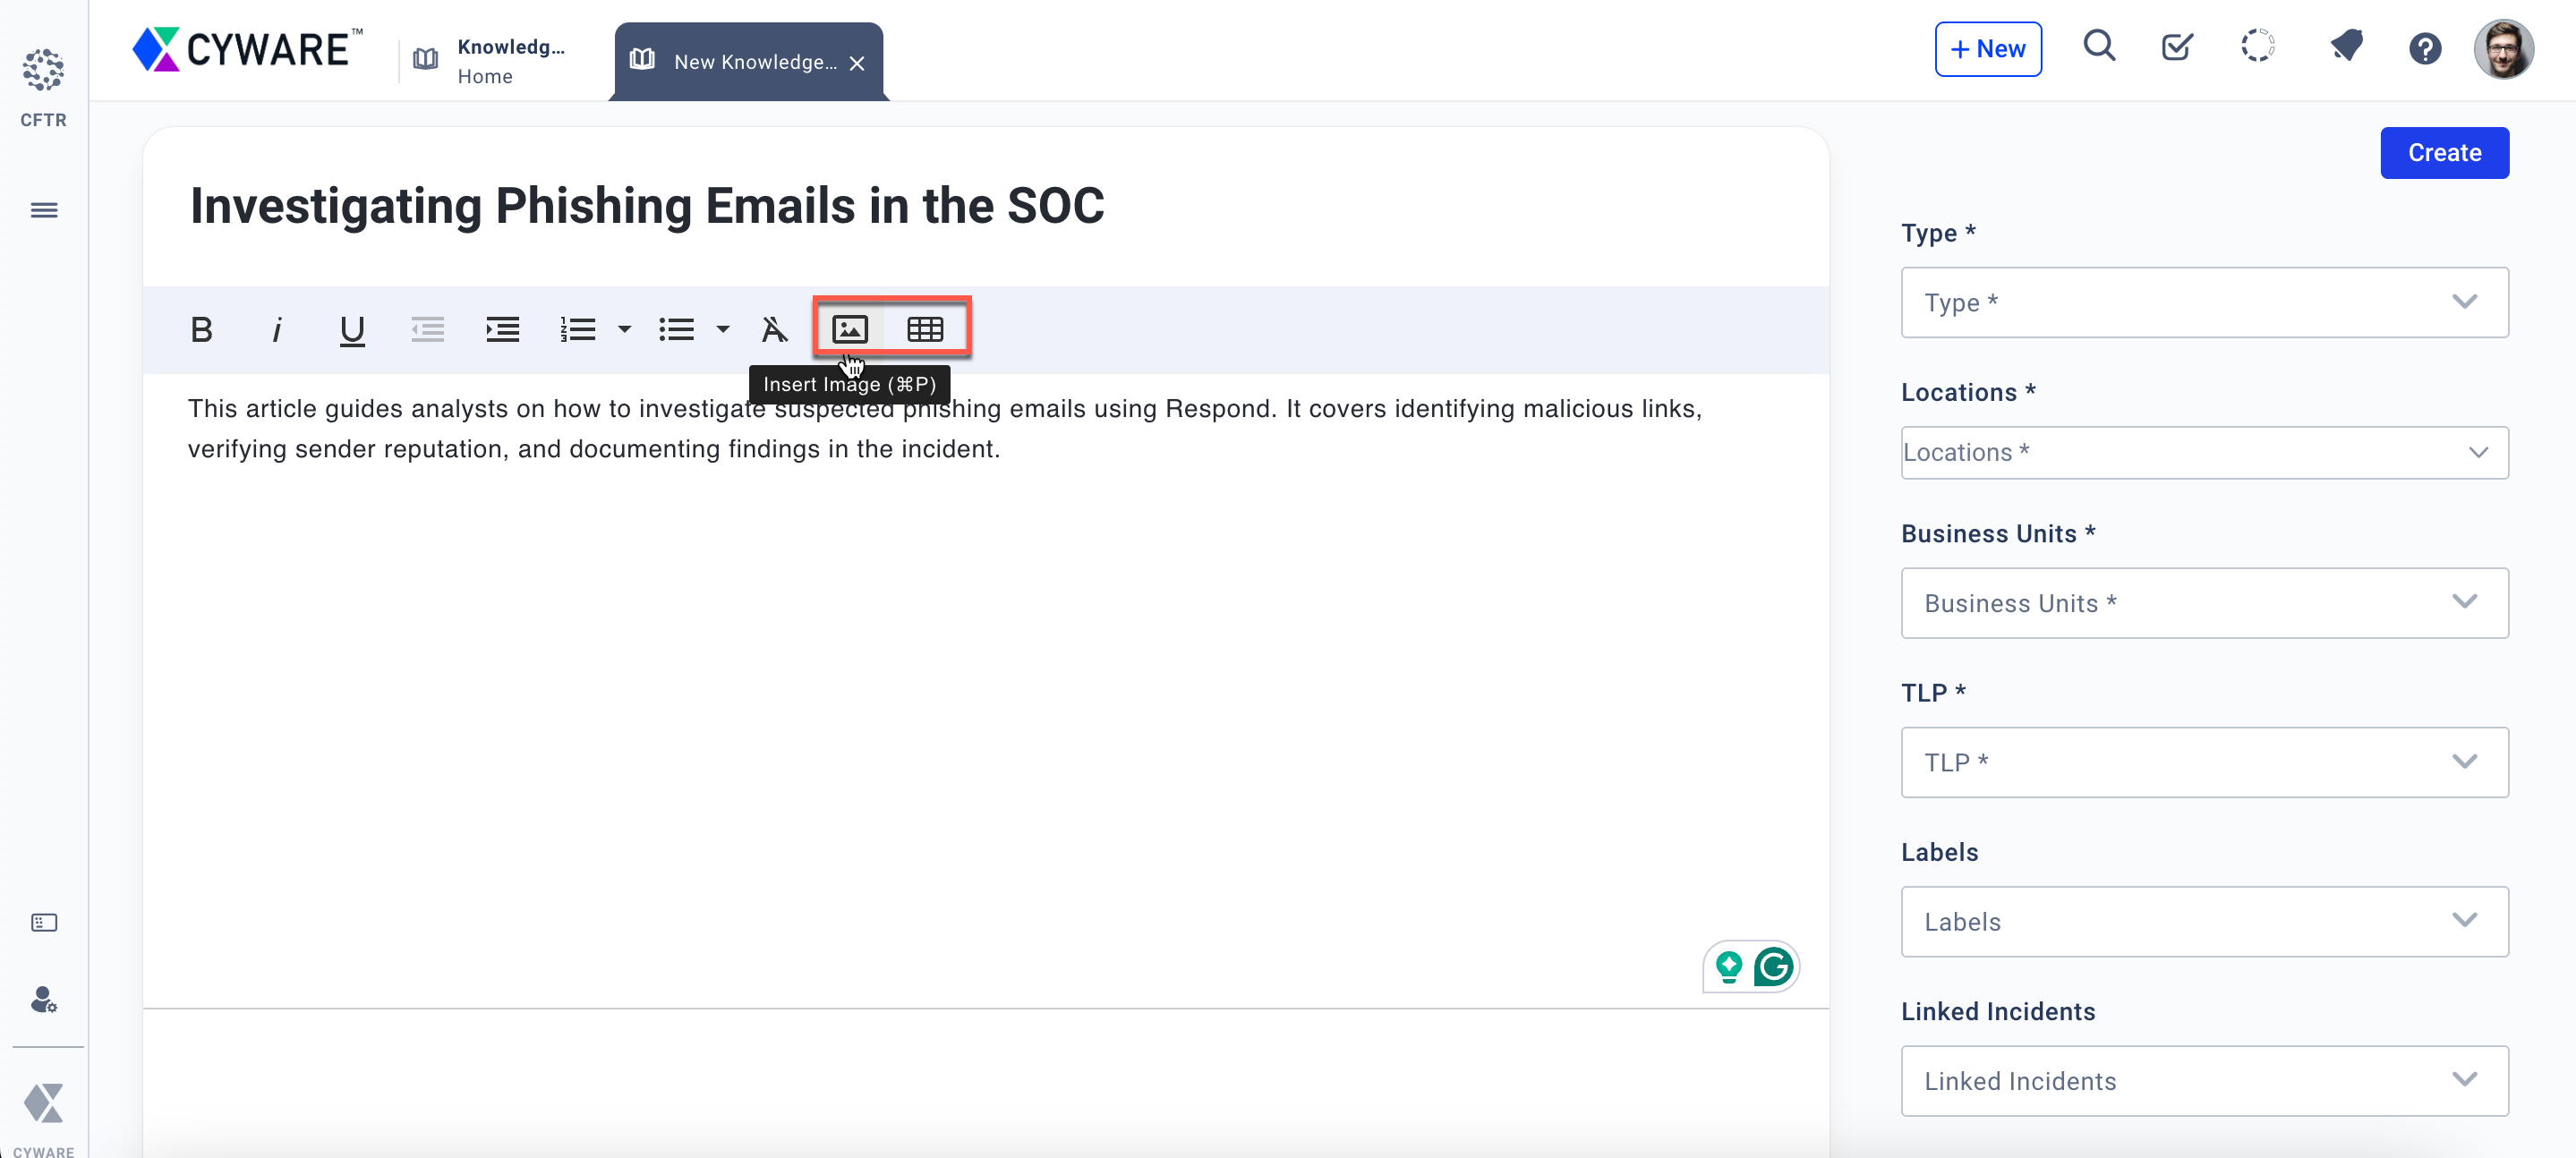Increase indent with the indent icon
This screenshot has width=2576, height=1158.
[x=502, y=329]
